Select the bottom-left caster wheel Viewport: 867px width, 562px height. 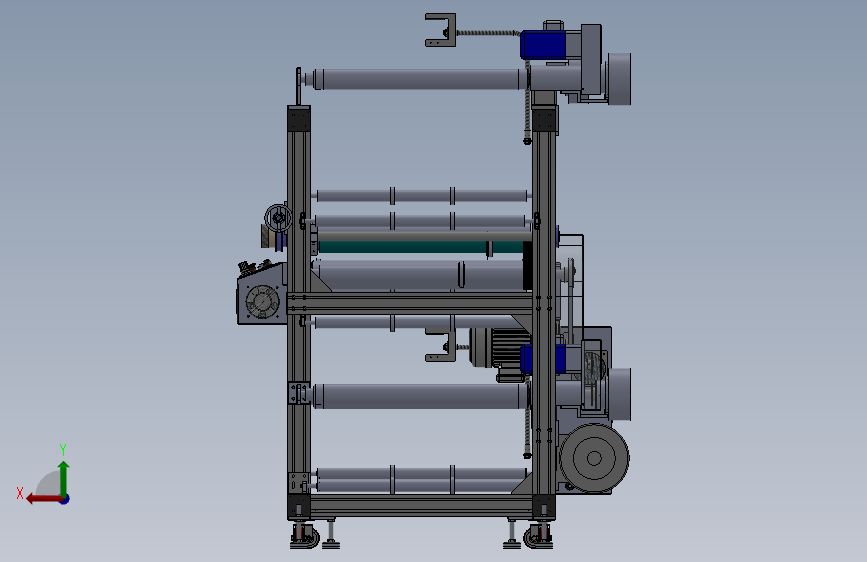[x=305, y=537]
